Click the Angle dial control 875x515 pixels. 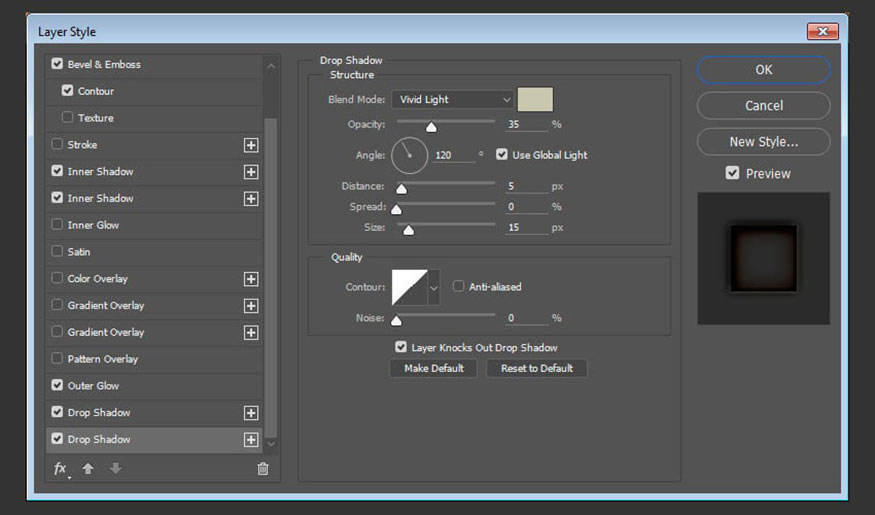[x=410, y=156]
